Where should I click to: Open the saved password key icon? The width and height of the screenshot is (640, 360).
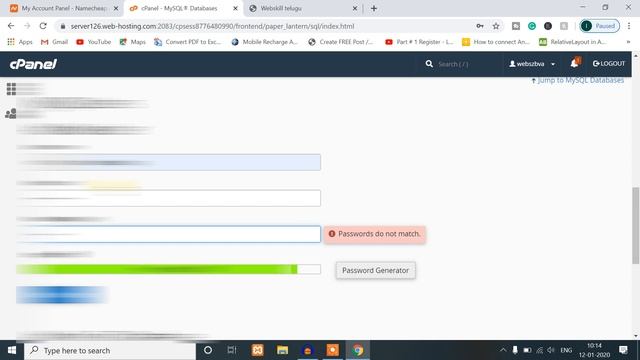coord(480,26)
